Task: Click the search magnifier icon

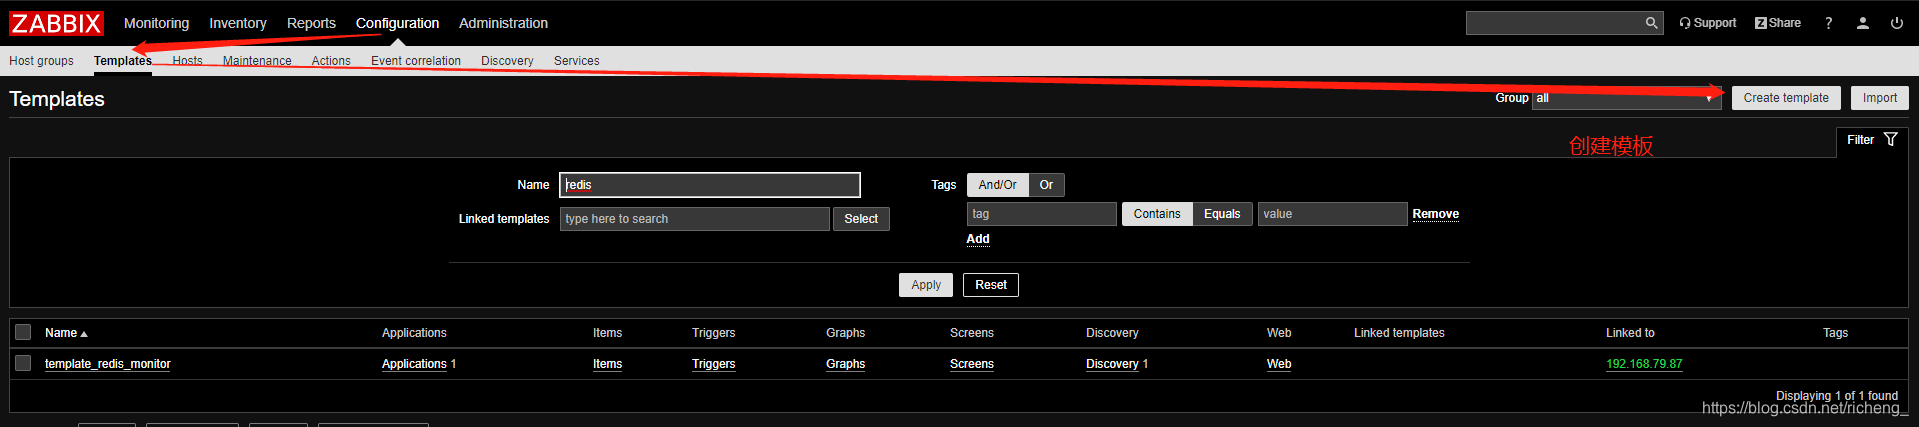Action: coord(1651,23)
